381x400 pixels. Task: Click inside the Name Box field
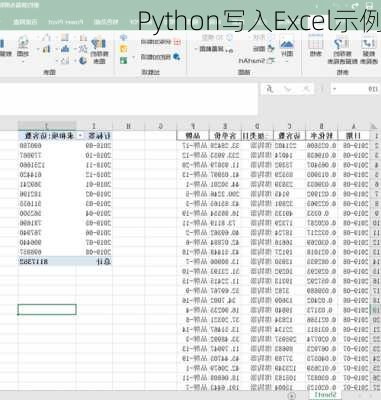[359, 89]
